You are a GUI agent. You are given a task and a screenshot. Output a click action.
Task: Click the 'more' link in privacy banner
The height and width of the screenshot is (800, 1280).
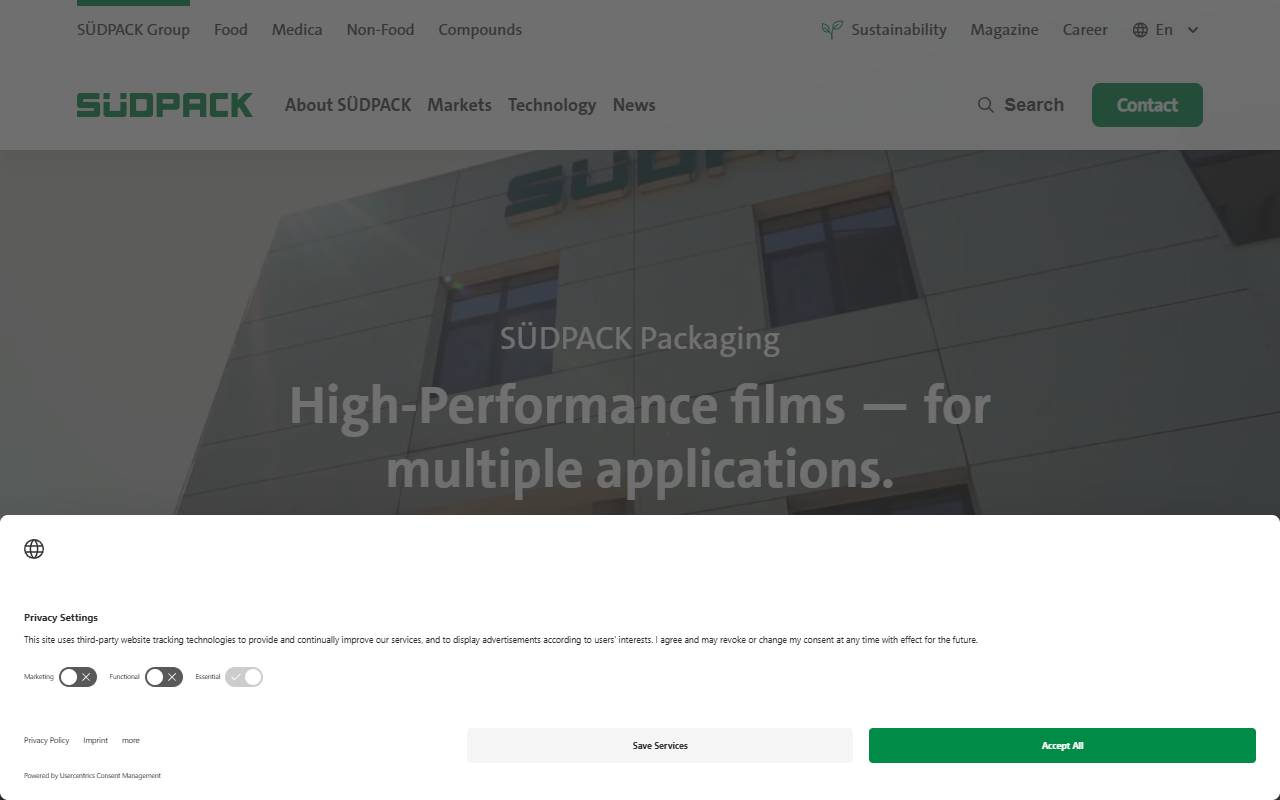pyautogui.click(x=131, y=741)
